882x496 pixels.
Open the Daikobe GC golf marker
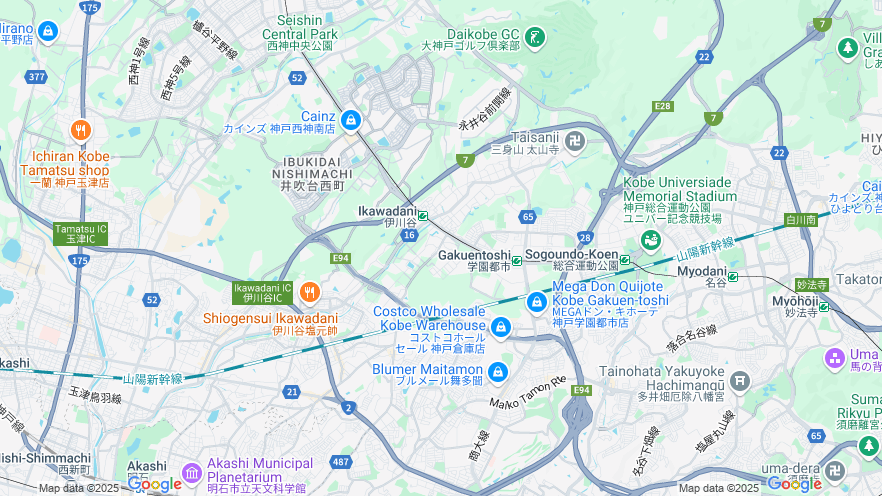(534, 39)
